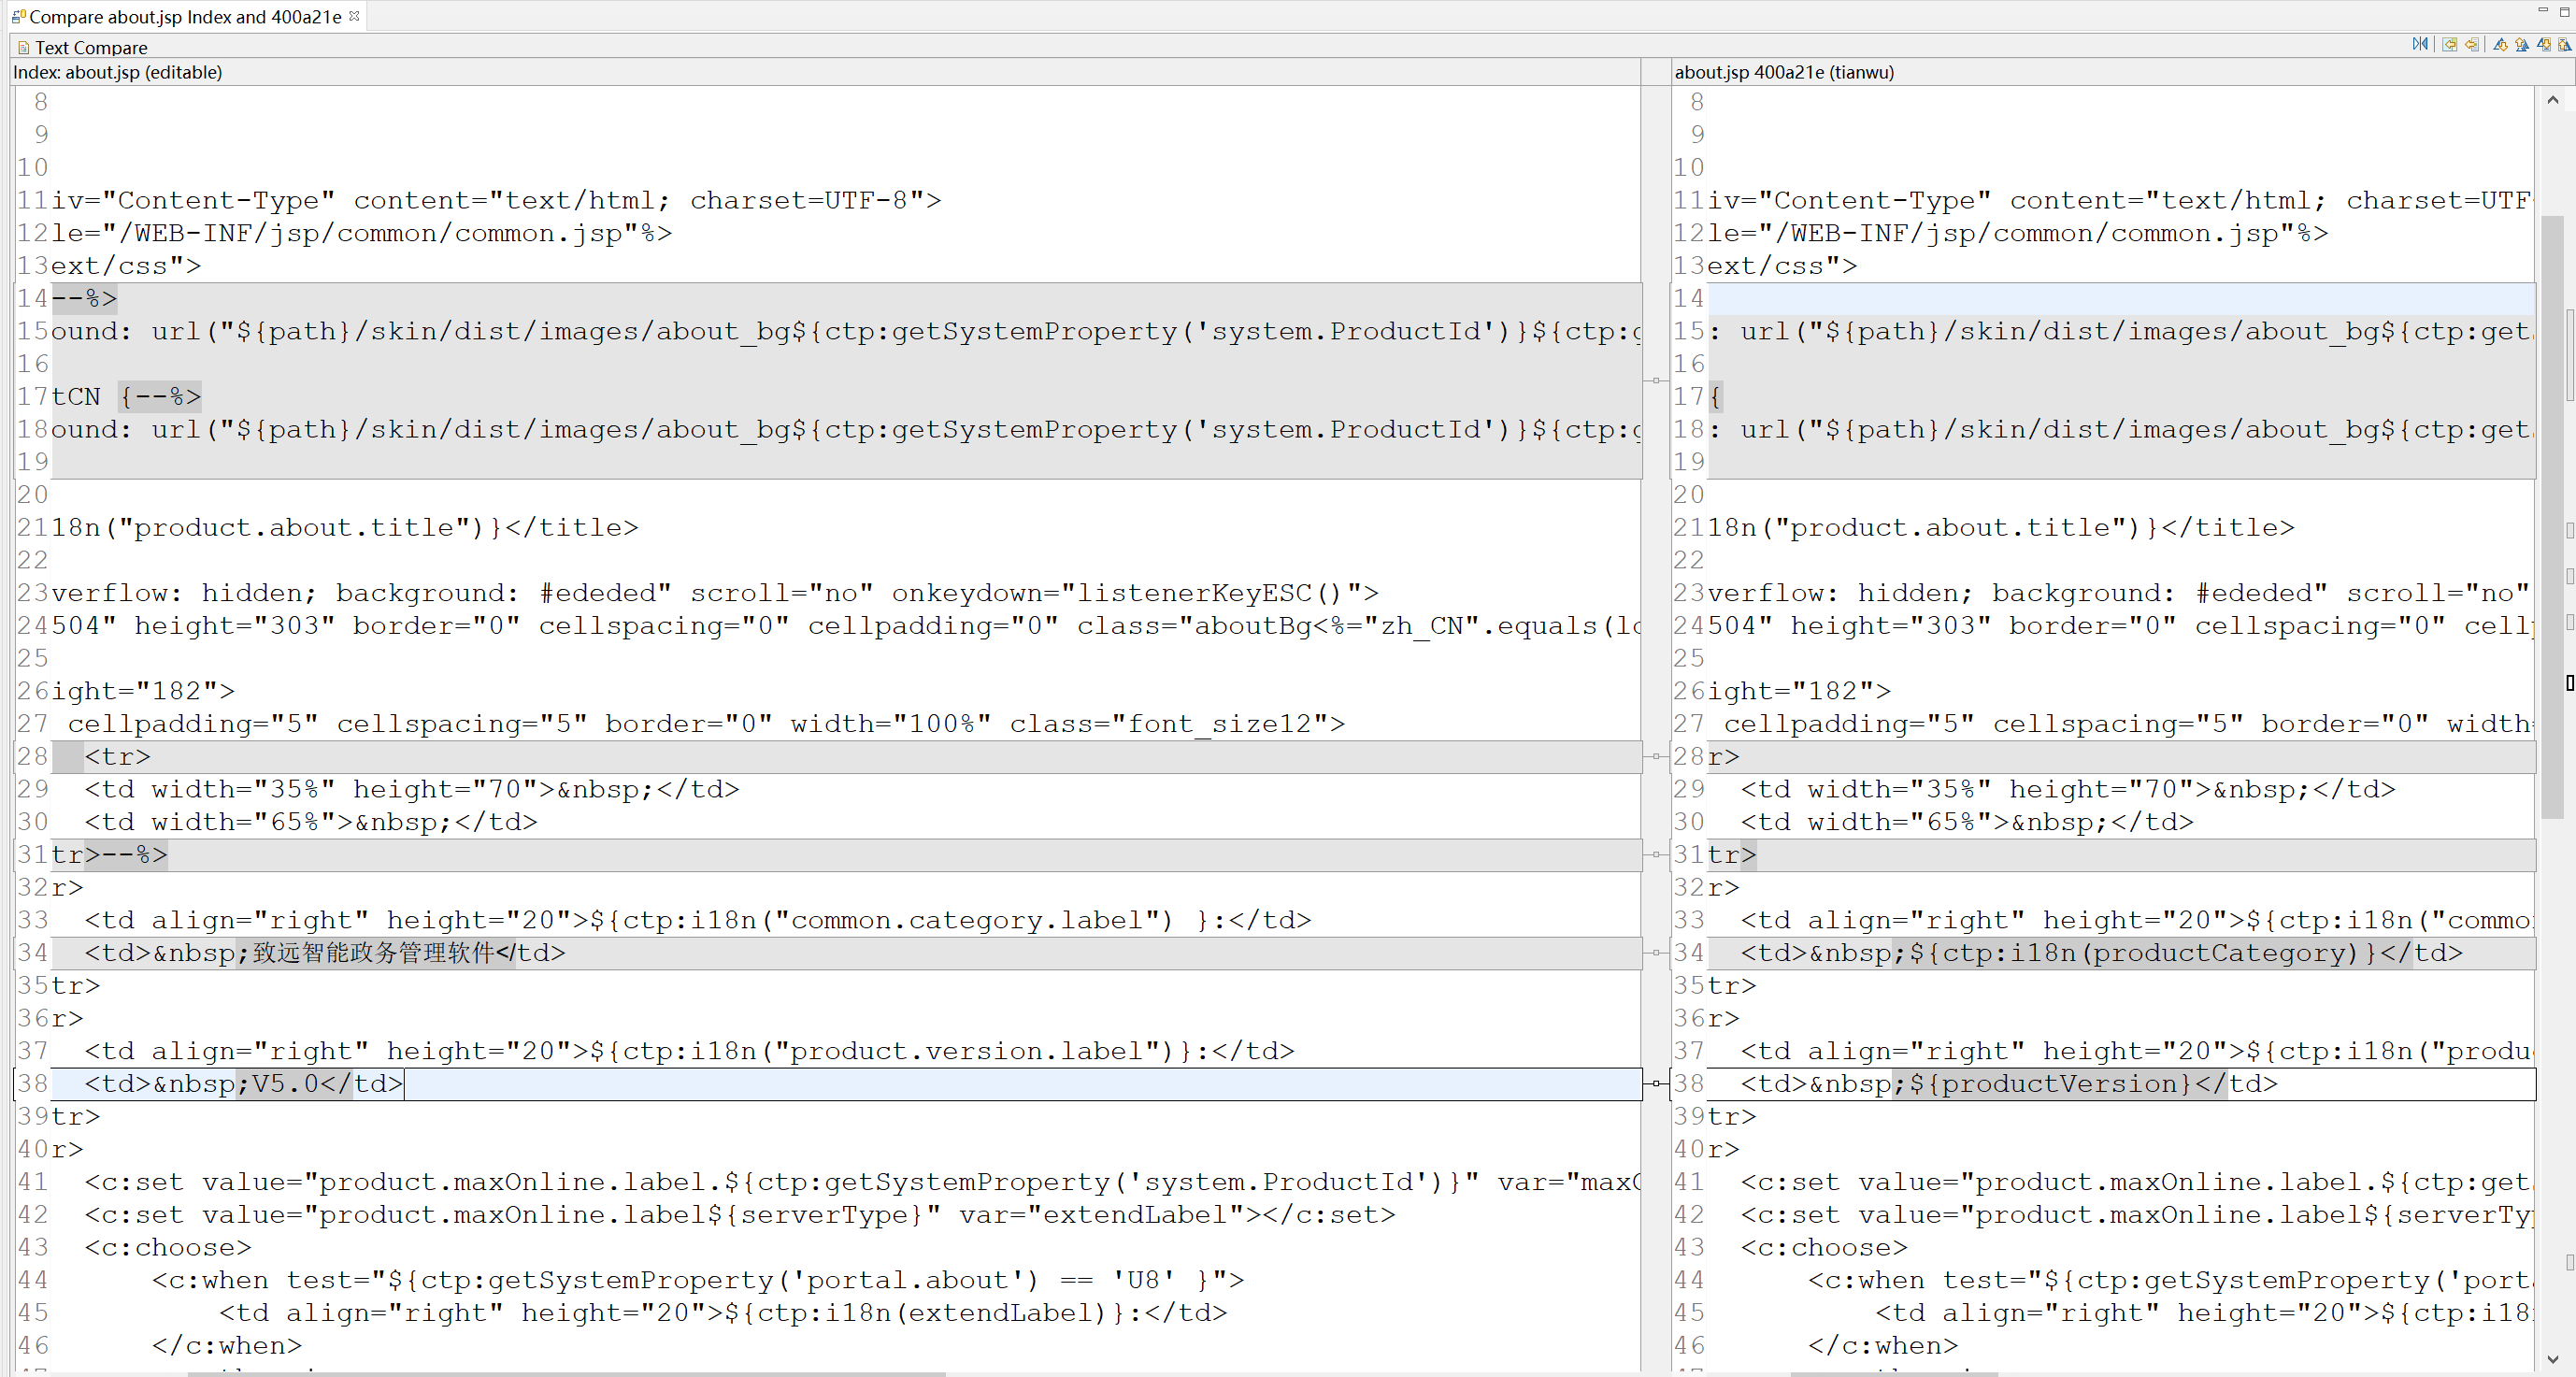Click the Text Compare pane title

coord(90,47)
